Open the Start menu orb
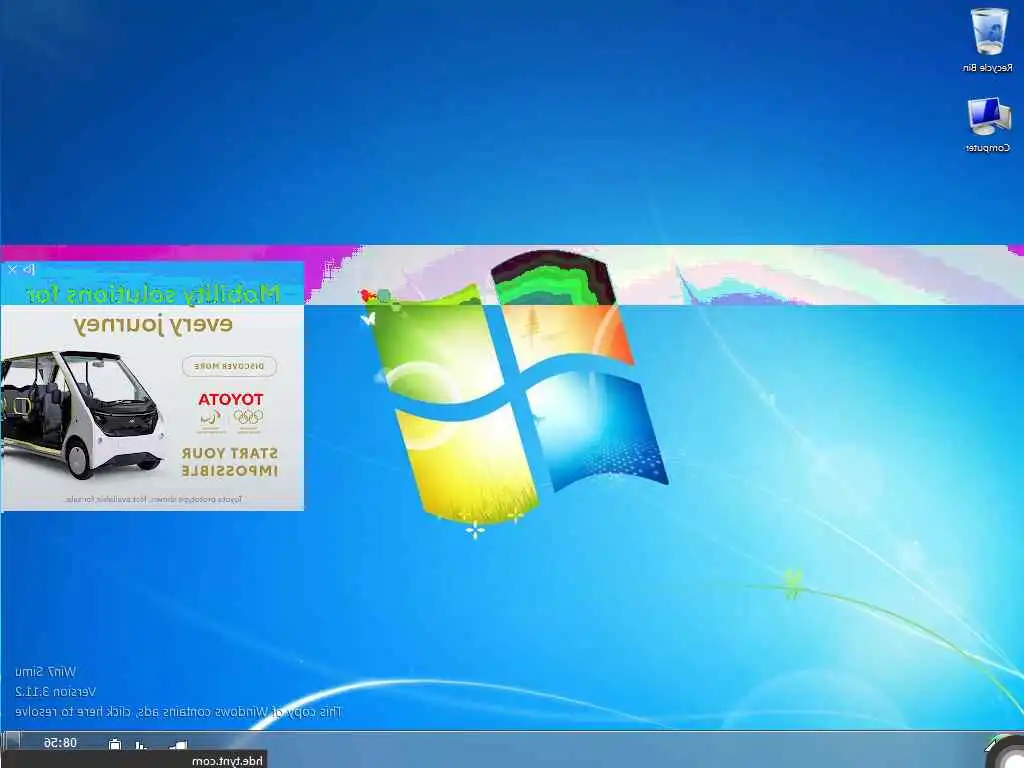The image size is (1024, 768). (x=1006, y=751)
